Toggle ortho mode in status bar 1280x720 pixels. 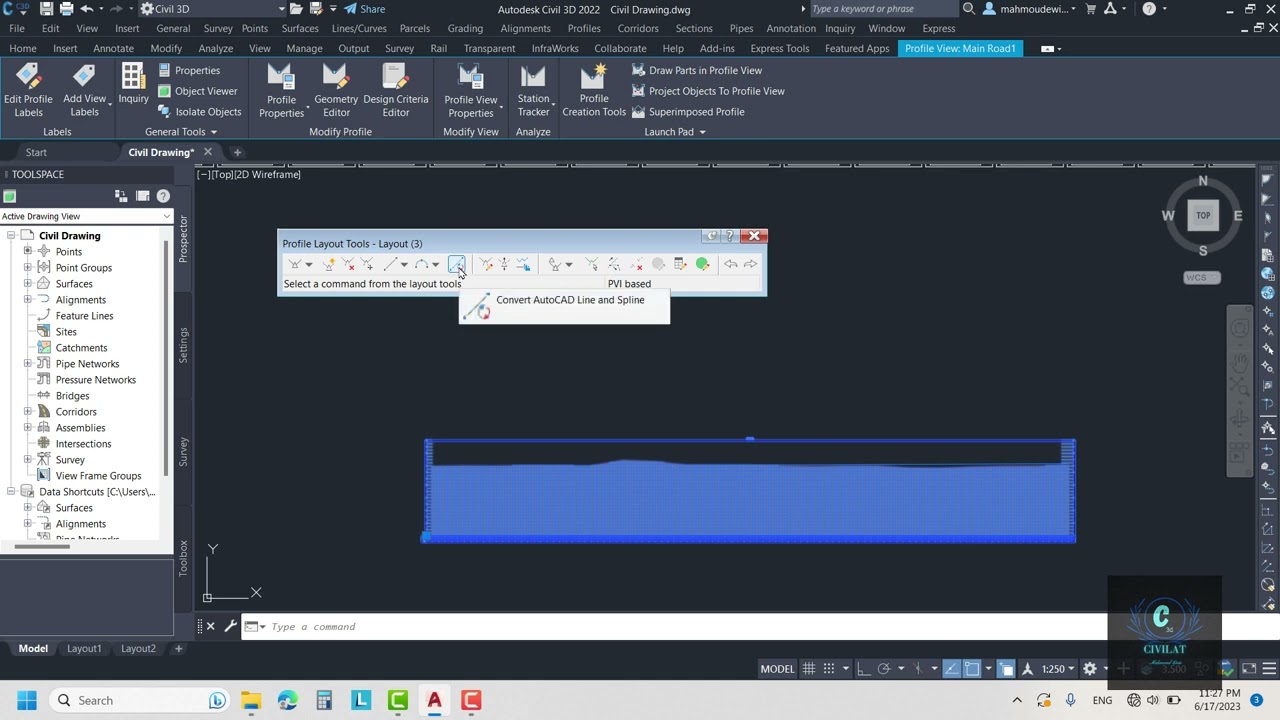863,669
